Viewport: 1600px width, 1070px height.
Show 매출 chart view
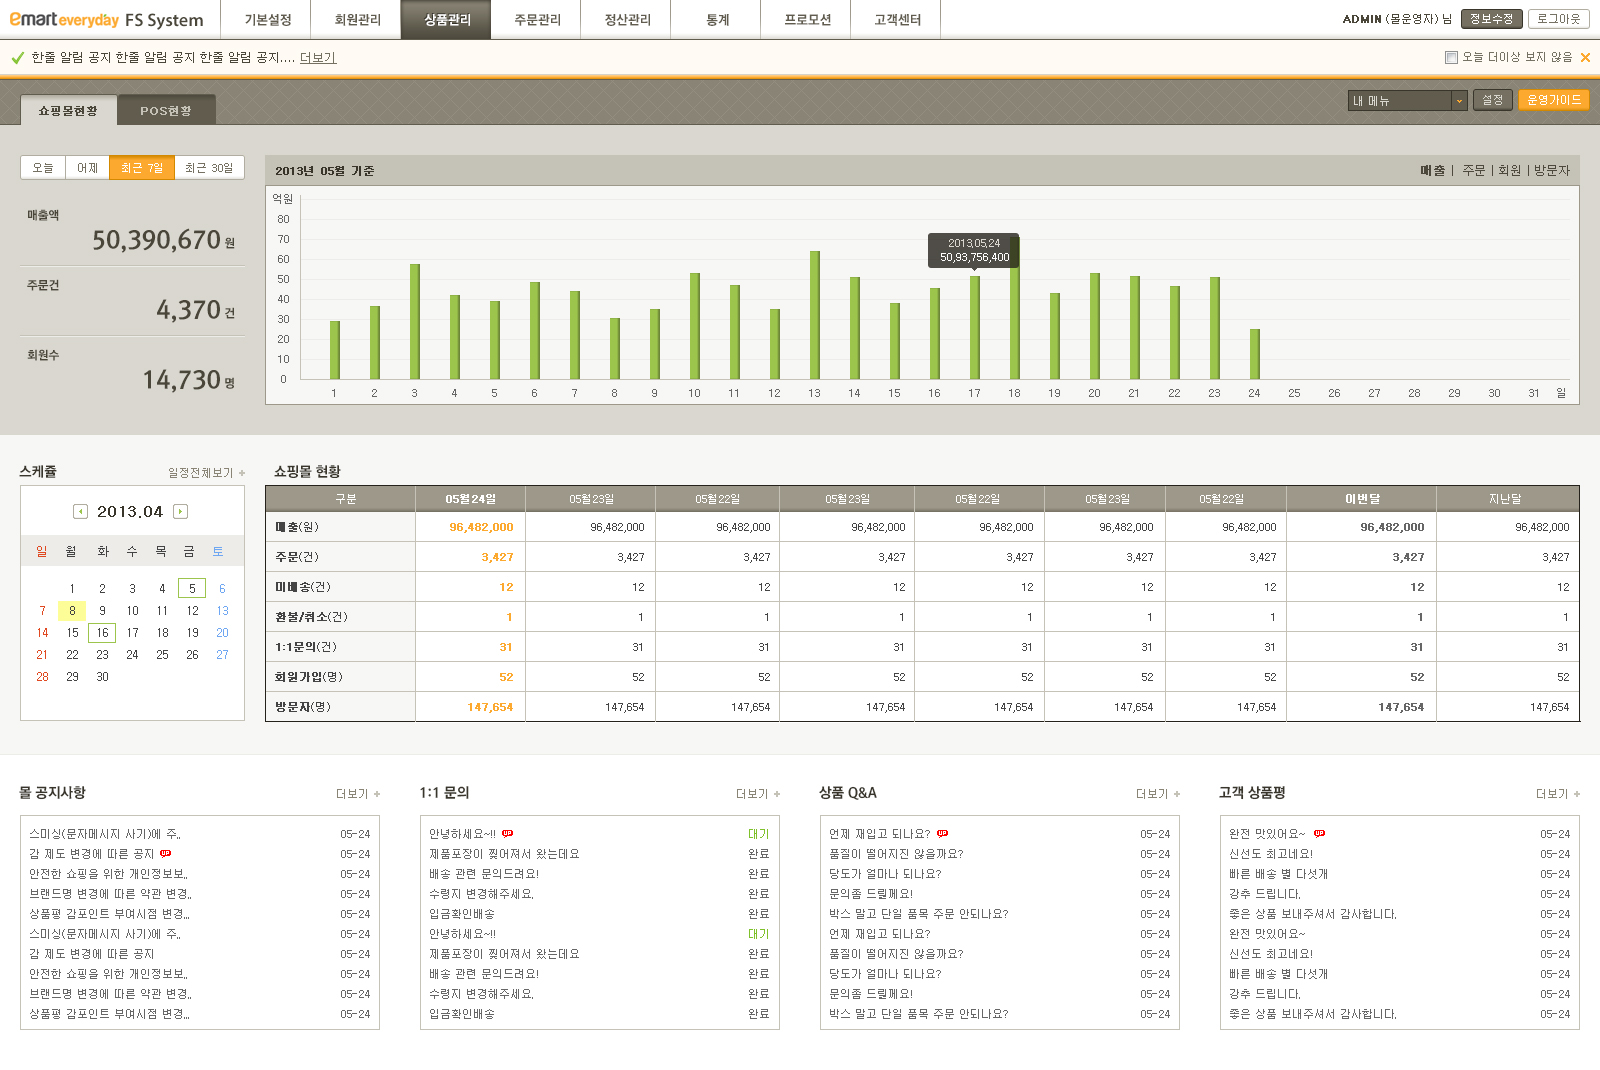tap(1432, 171)
